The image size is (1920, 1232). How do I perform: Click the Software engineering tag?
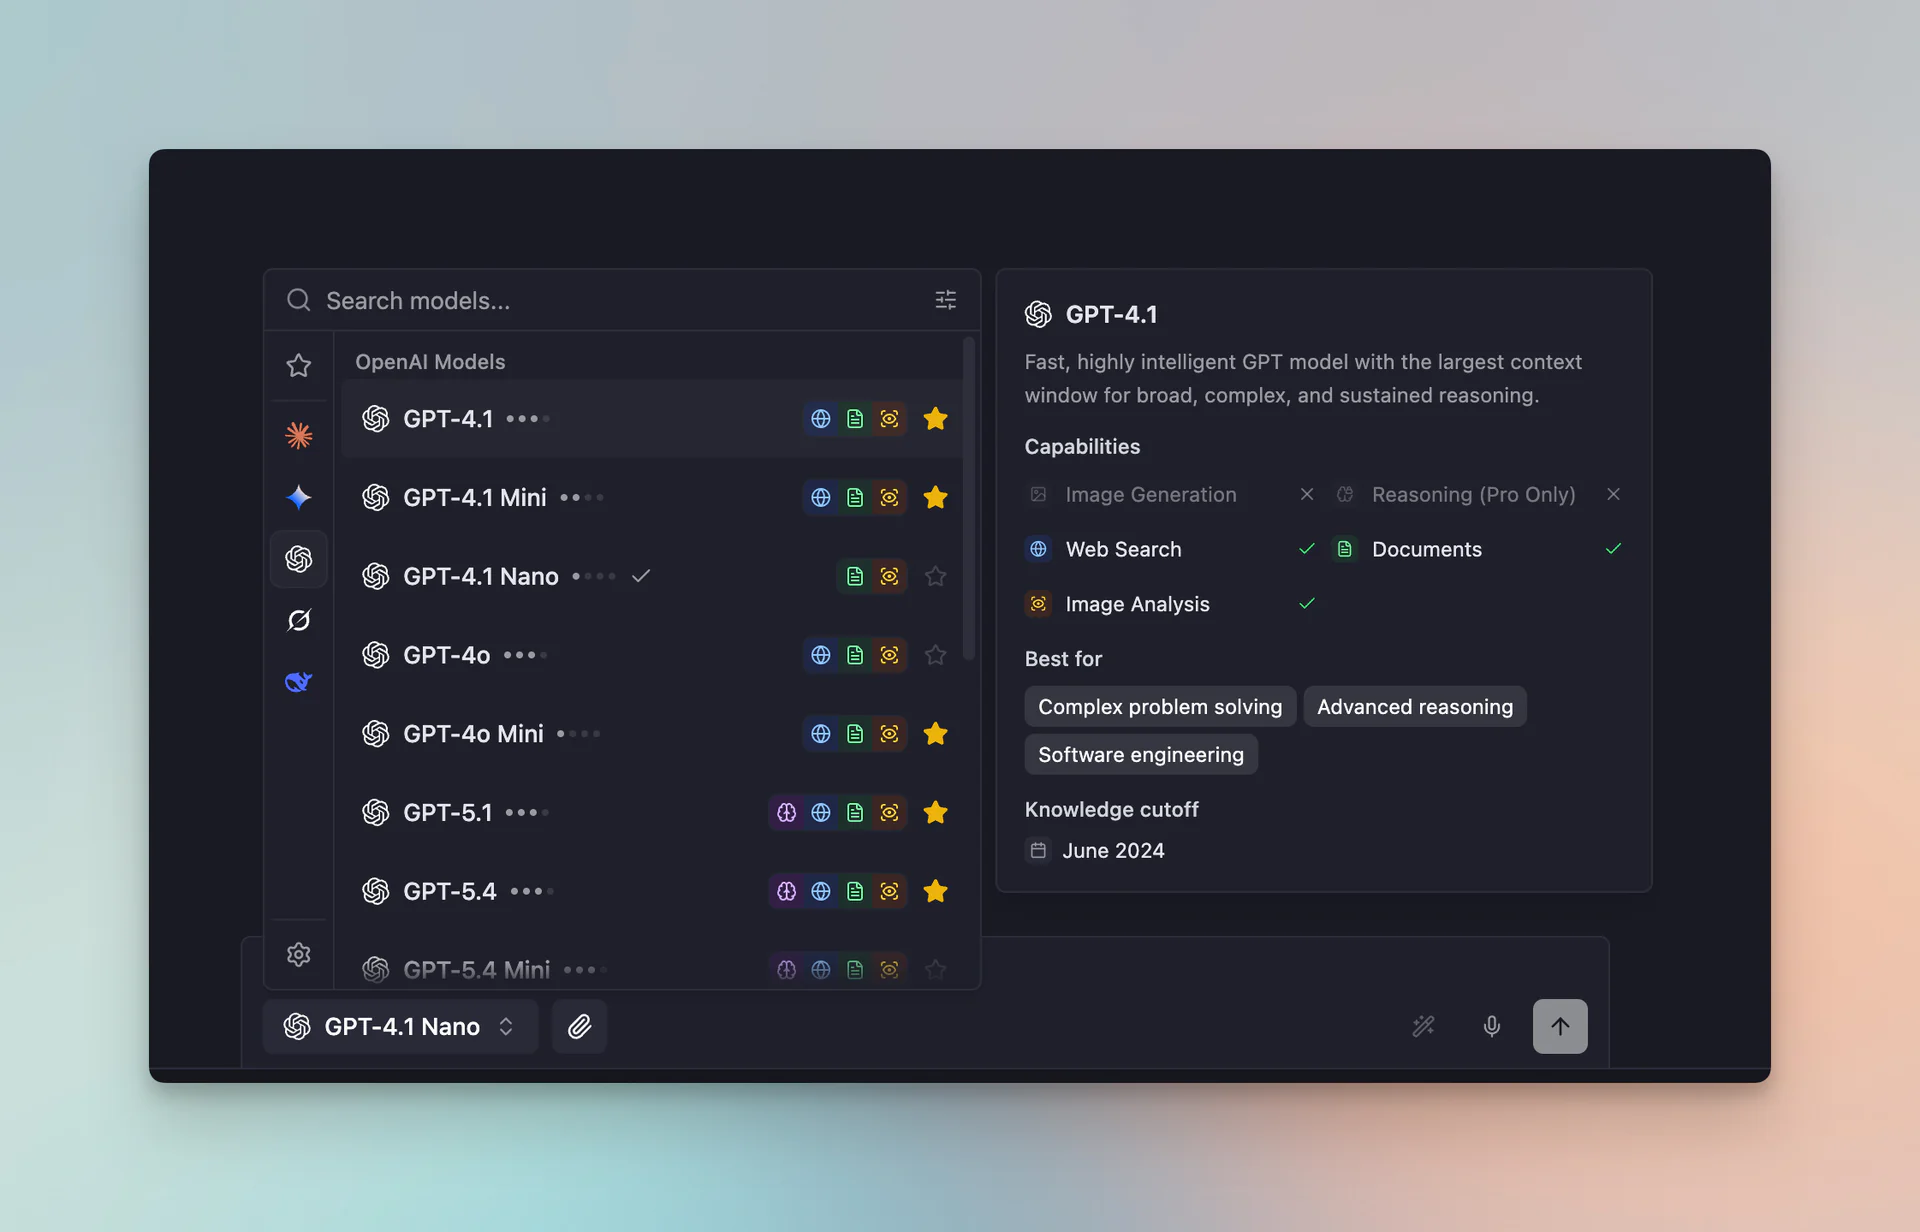(x=1141, y=755)
